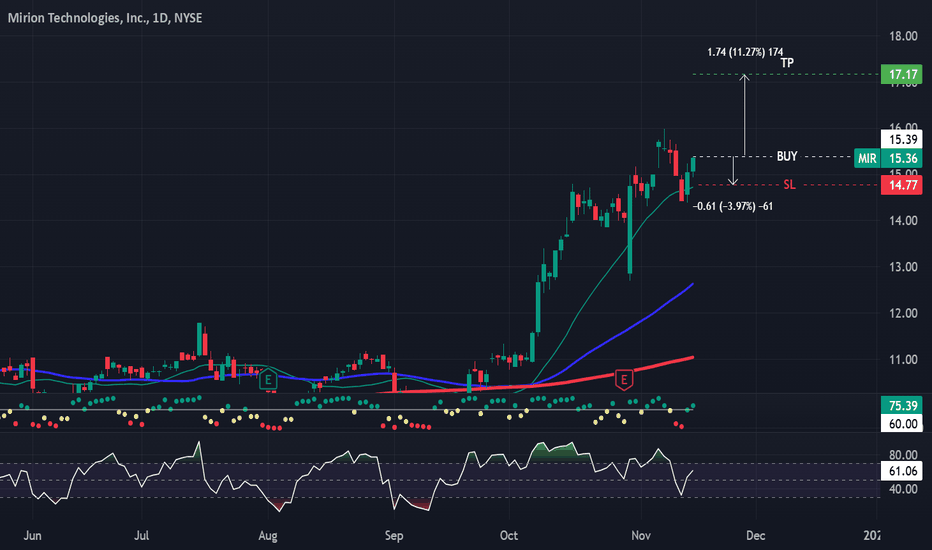Click the 61.06 RSI value label
This screenshot has width=932, height=550.
click(902, 471)
